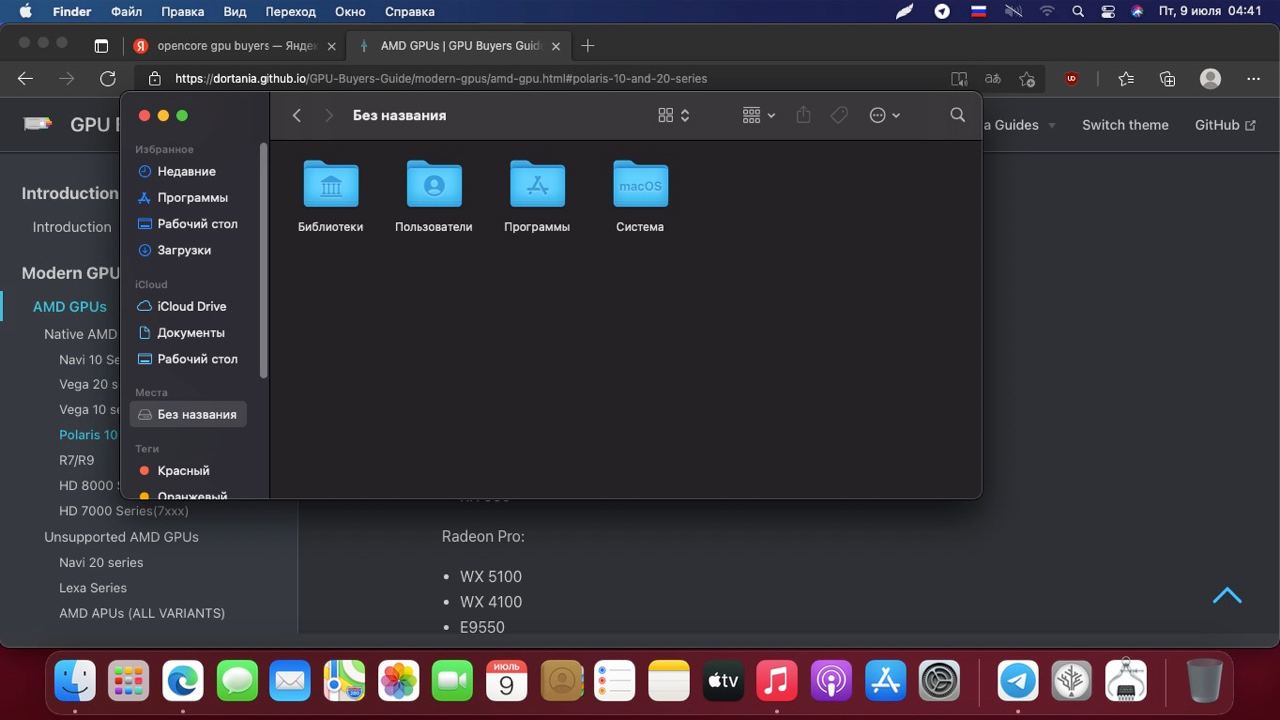Click the Finder search magnifier icon
The image size is (1280, 720).
pos(957,115)
